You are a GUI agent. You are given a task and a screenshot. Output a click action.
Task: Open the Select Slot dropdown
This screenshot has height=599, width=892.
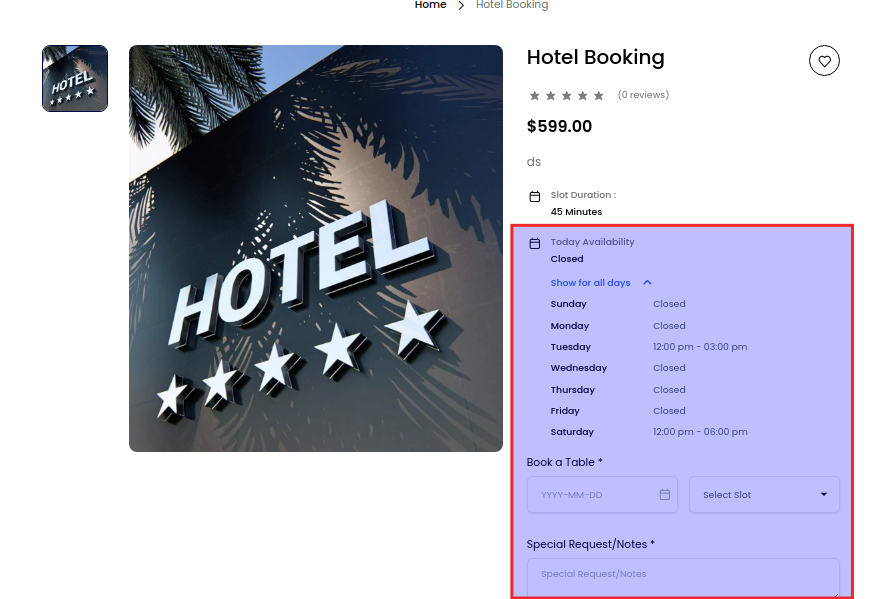point(764,495)
